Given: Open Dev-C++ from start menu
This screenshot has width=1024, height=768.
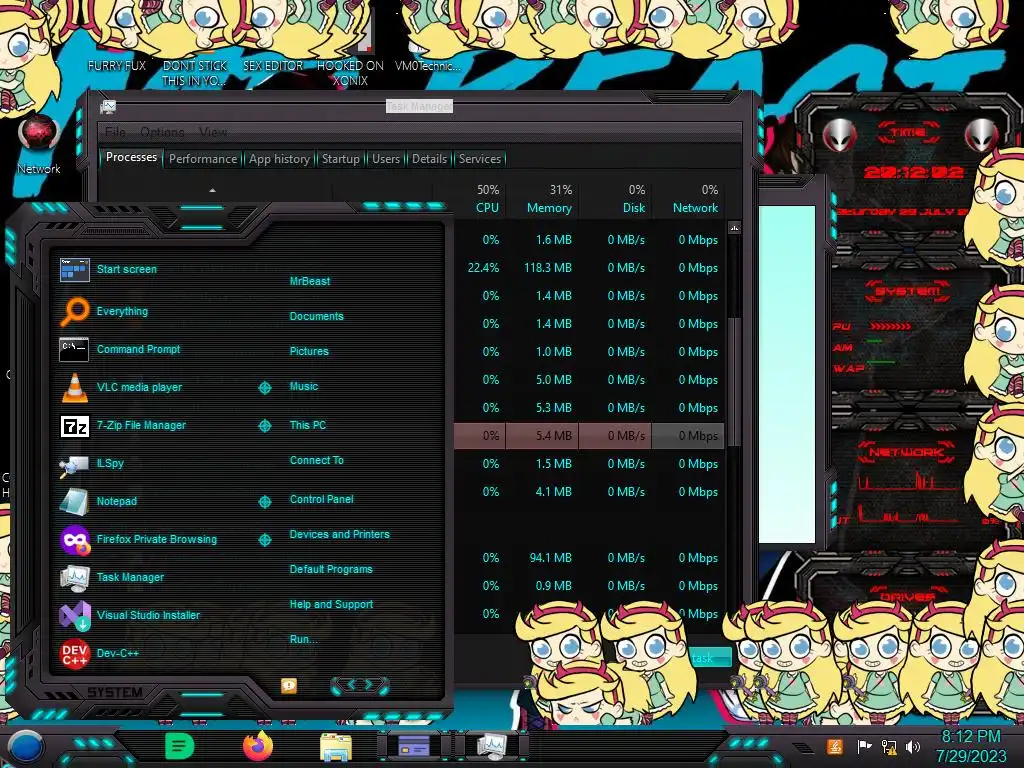Looking at the screenshot, I should (74, 654).
